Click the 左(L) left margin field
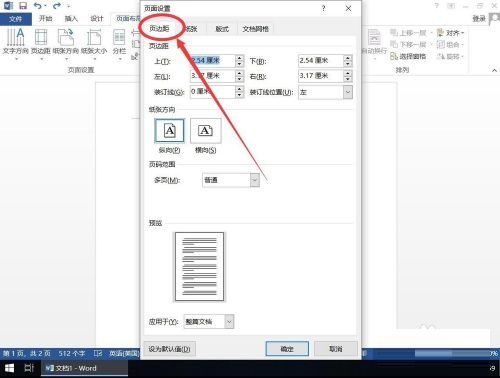This screenshot has height=378, width=500. [x=212, y=76]
